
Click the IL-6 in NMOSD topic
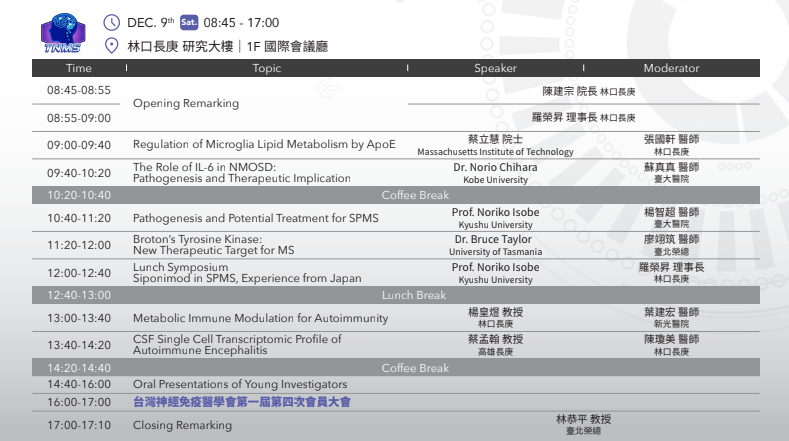242,173
